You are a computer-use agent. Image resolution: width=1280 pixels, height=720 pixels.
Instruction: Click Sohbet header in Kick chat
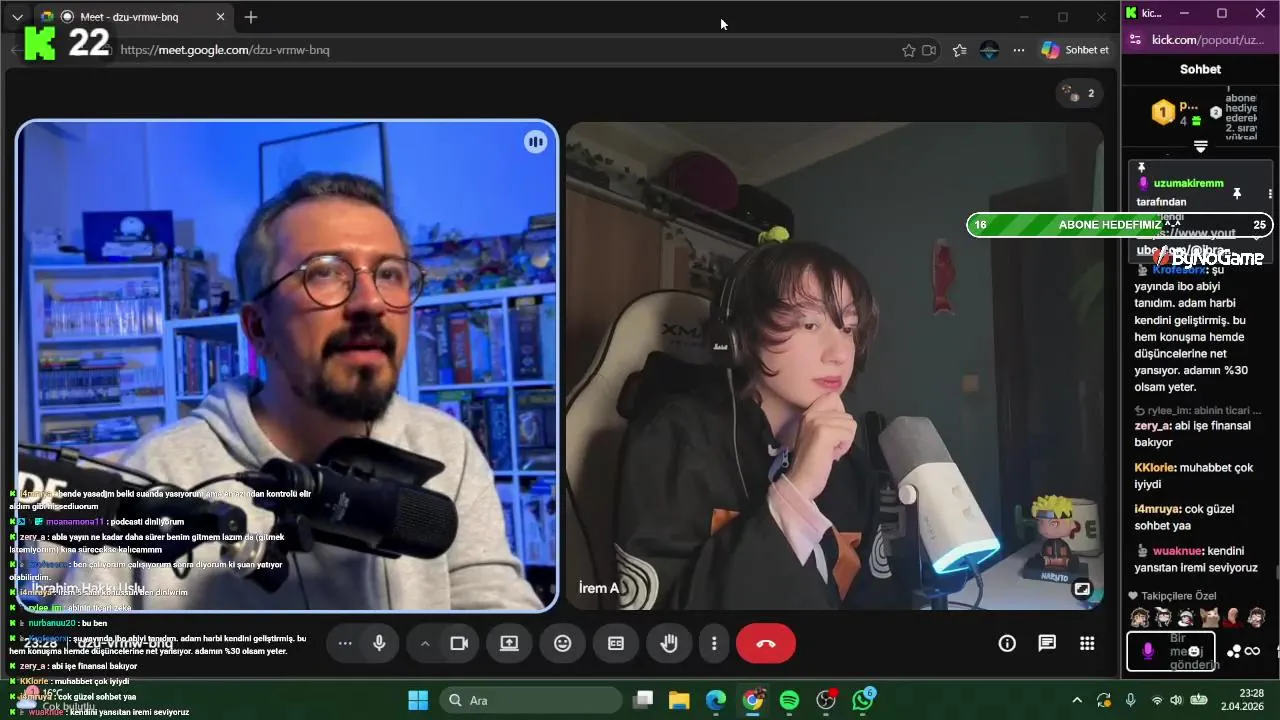[1200, 69]
